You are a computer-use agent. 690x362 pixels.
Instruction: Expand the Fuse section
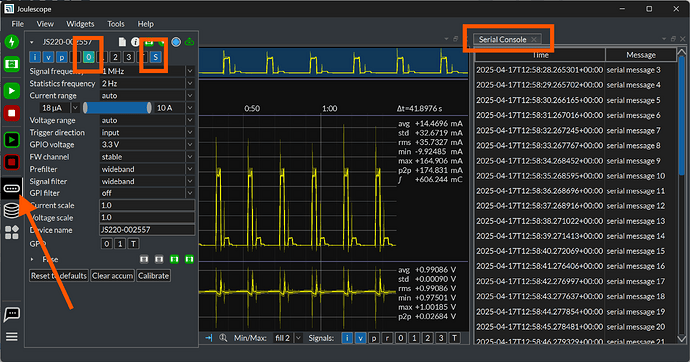pyautogui.click(x=32, y=260)
